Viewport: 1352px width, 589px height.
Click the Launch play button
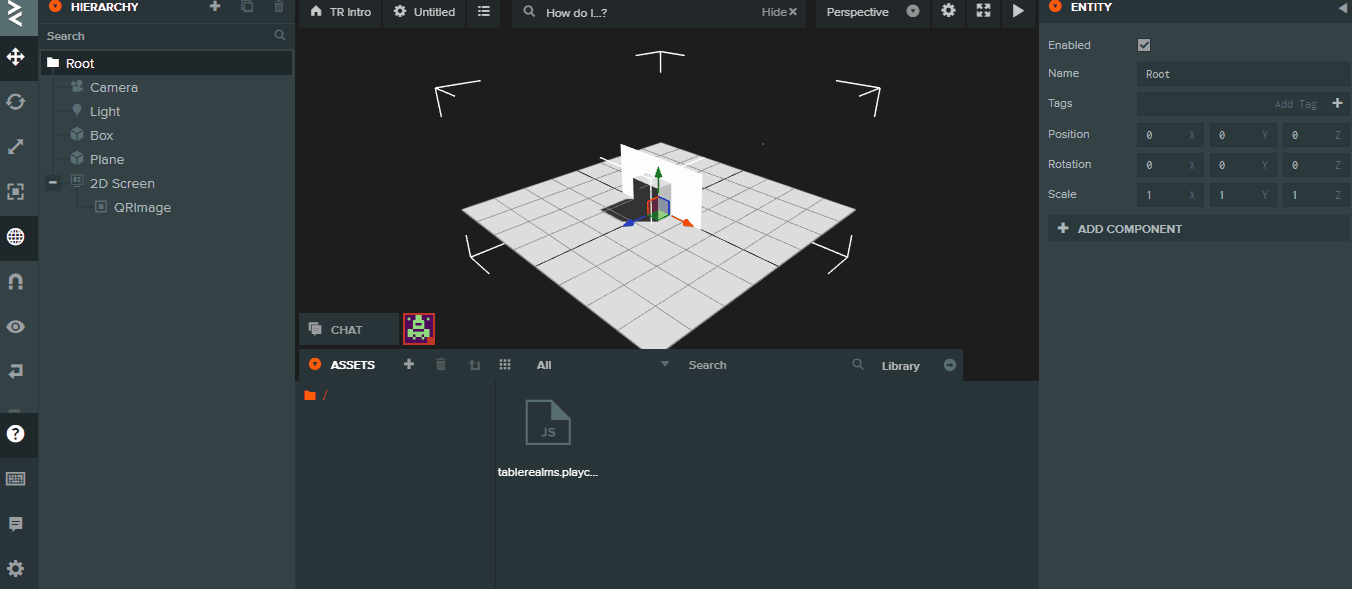[x=1018, y=12]
